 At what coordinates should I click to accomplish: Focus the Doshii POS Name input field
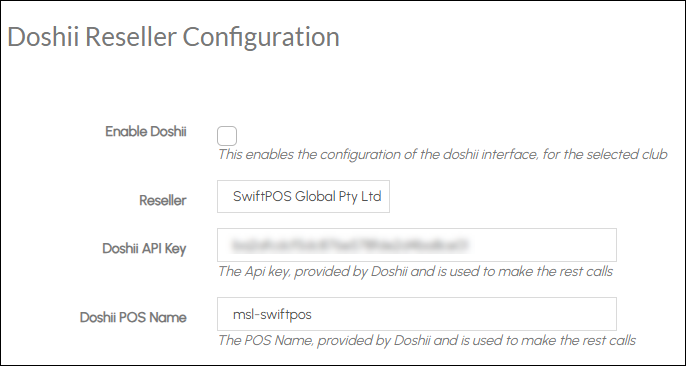pos(416,314)
